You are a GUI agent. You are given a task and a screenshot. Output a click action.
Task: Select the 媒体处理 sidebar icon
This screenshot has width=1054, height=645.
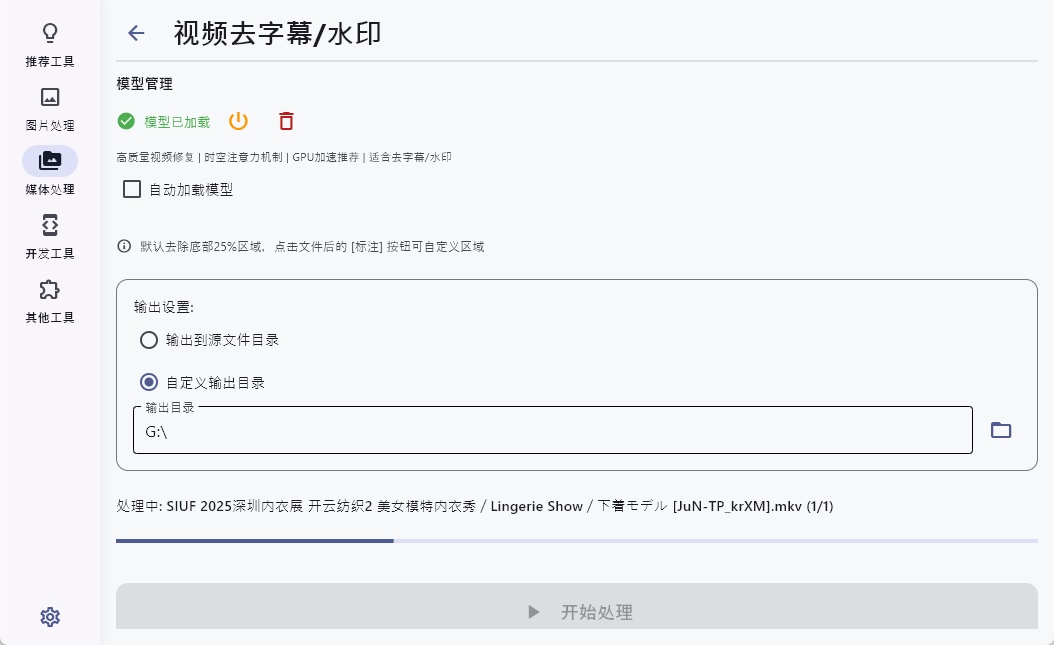(50, 172)
